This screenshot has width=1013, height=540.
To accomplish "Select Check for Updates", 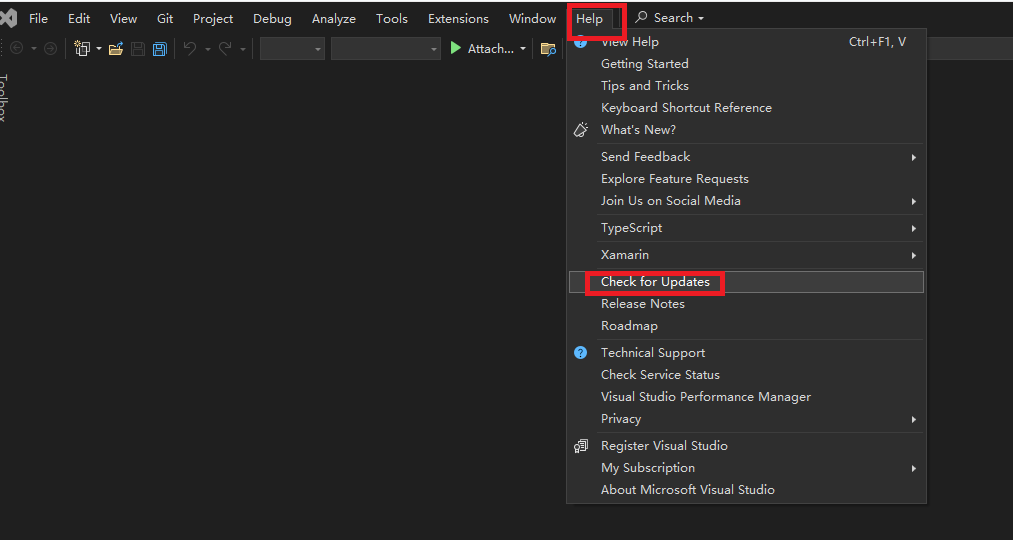I will click(746, 282).
